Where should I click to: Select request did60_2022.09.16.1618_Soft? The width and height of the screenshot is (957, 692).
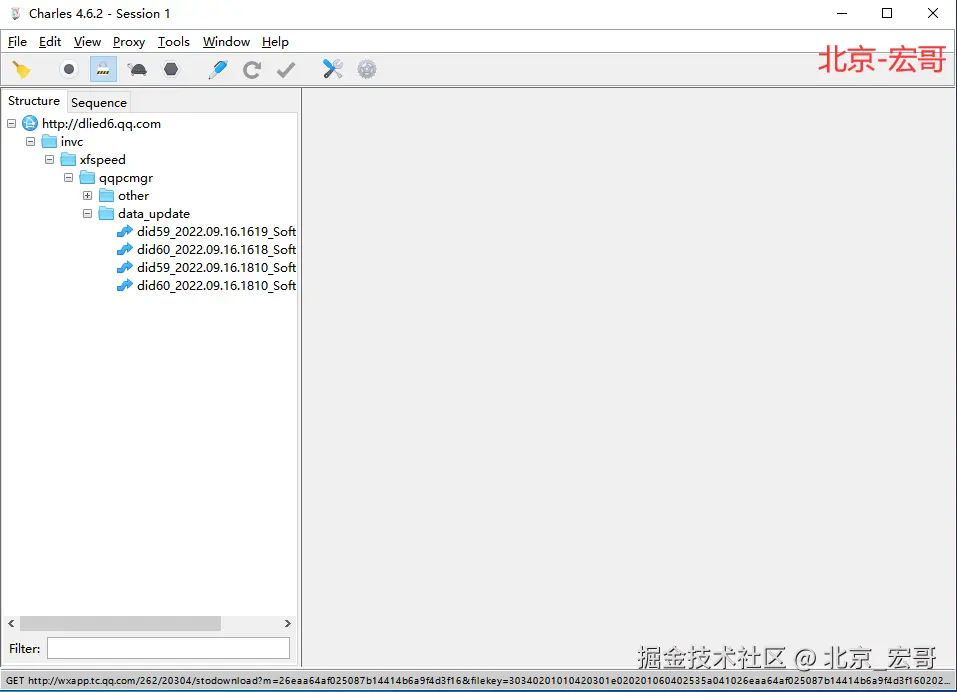[206, 250]
